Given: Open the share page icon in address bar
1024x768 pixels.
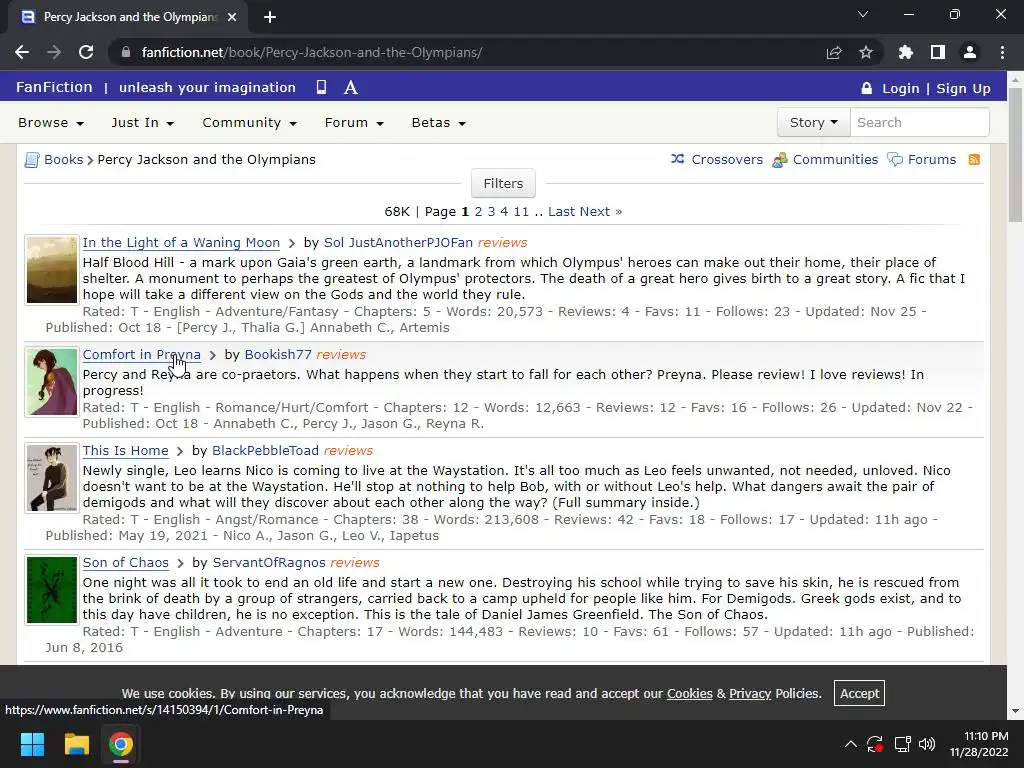Looking at the screenshot, I should pyautogui.click(x=834, y=52).
